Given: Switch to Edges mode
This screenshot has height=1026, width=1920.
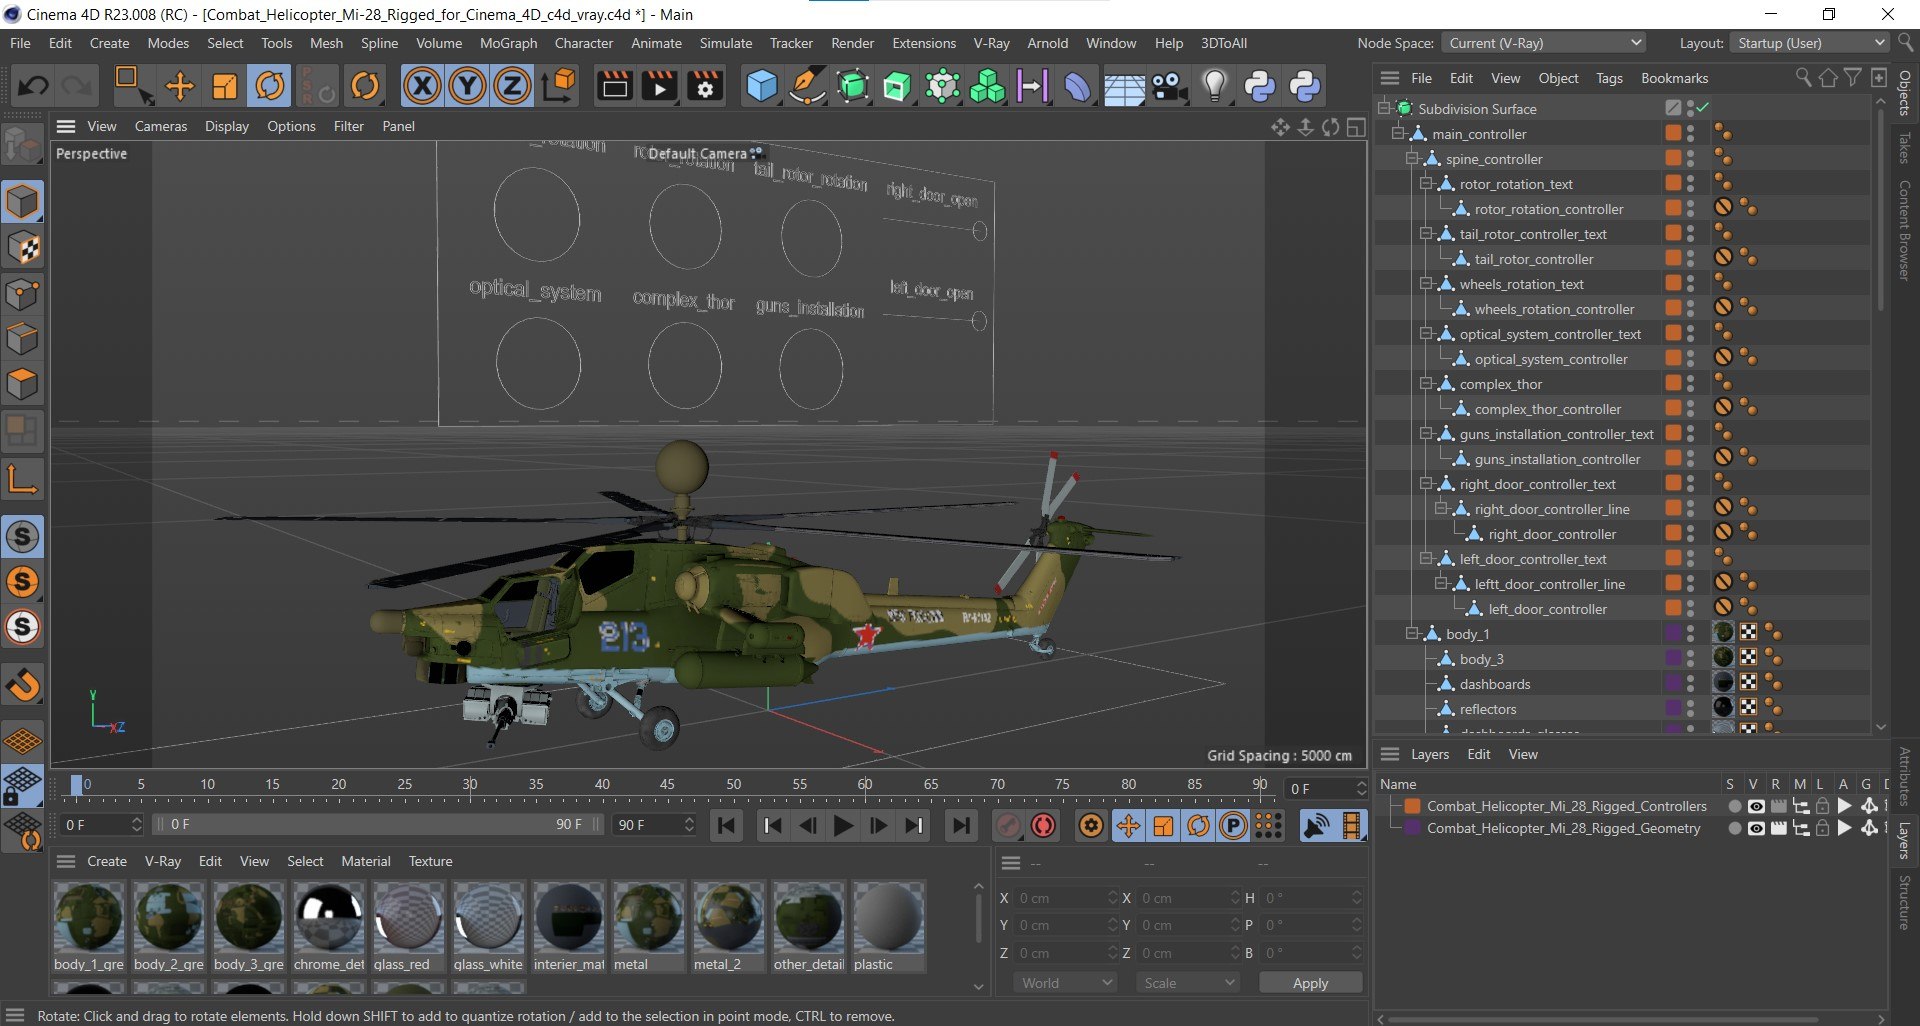Looking at the screenshot, I should (22, 340).
